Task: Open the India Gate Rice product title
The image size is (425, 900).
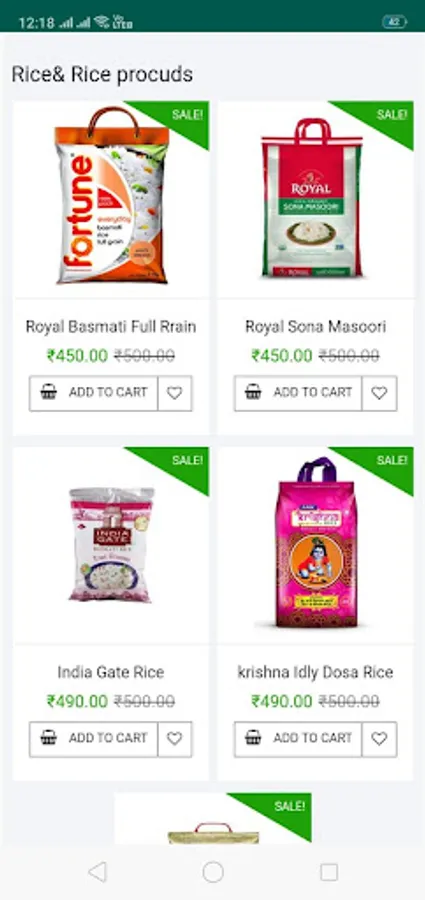Action: pos(111,672)
